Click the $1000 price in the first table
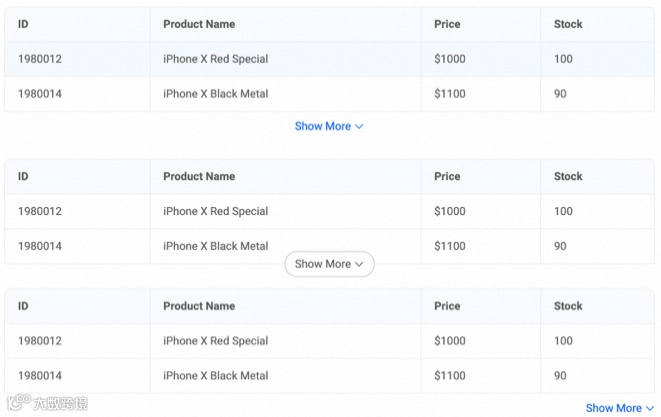Screen dimensions: 661x417 450,59
